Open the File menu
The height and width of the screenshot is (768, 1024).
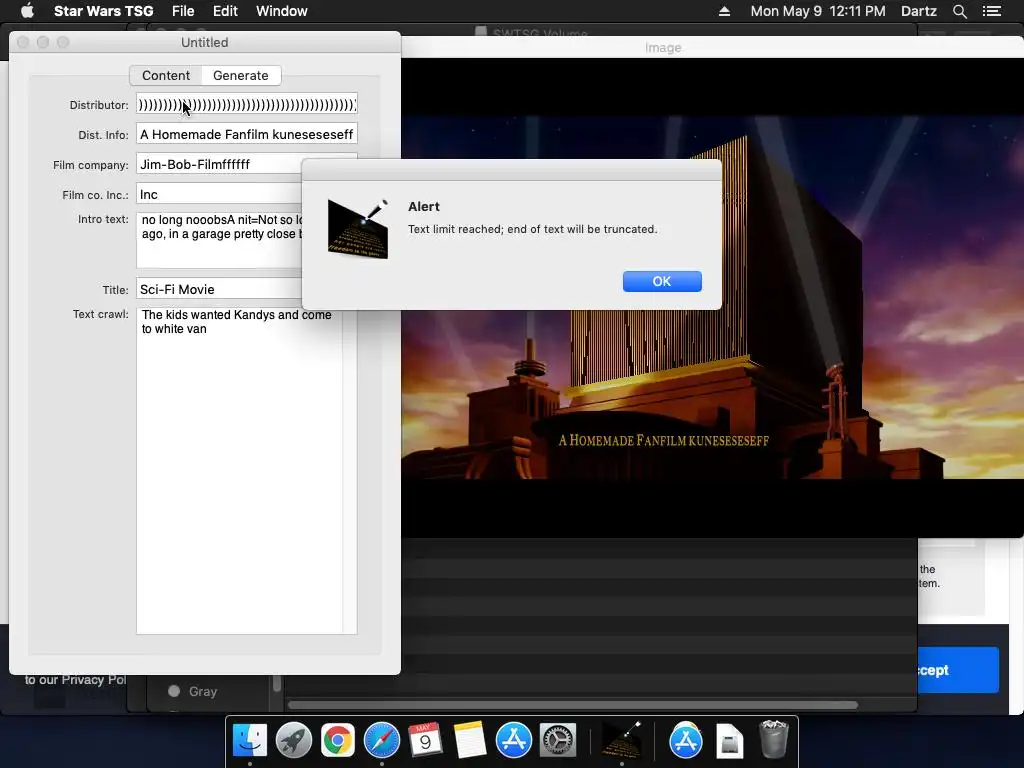[183, 11]
